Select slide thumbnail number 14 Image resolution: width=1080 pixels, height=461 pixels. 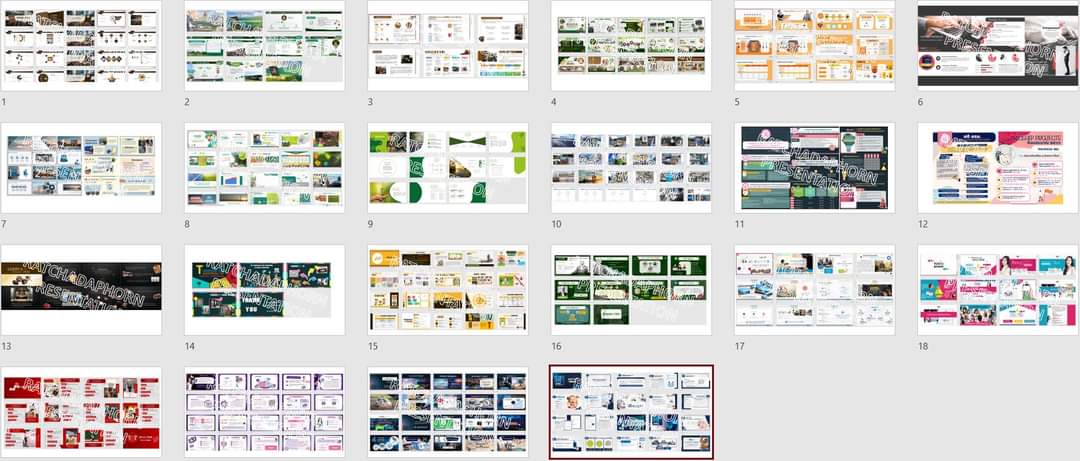tap(264, 290)
